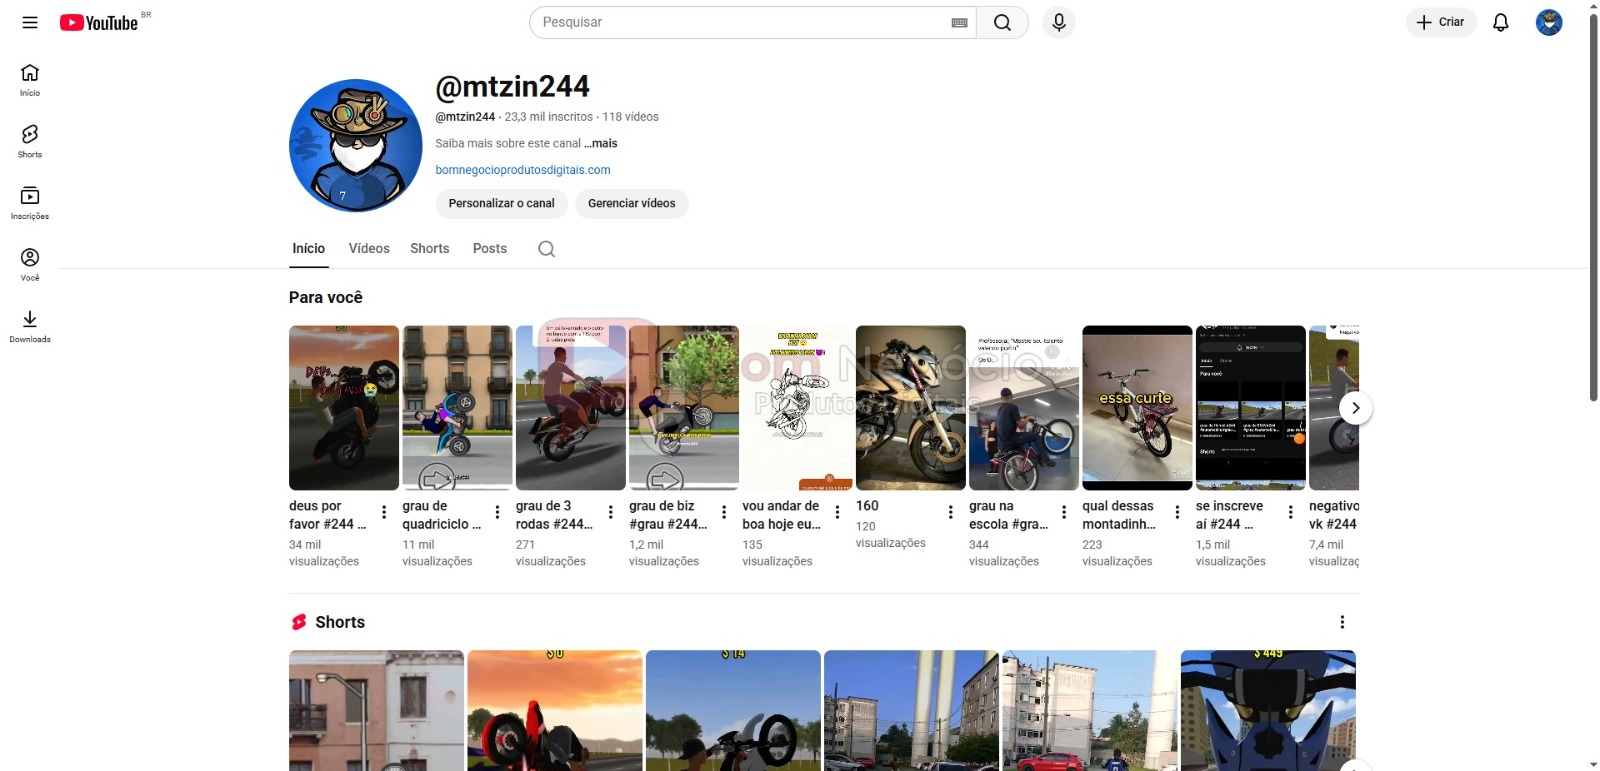The image size is (1600, 771).
Task: Expand channel description with "...mais"
Action: click(601, 143)
